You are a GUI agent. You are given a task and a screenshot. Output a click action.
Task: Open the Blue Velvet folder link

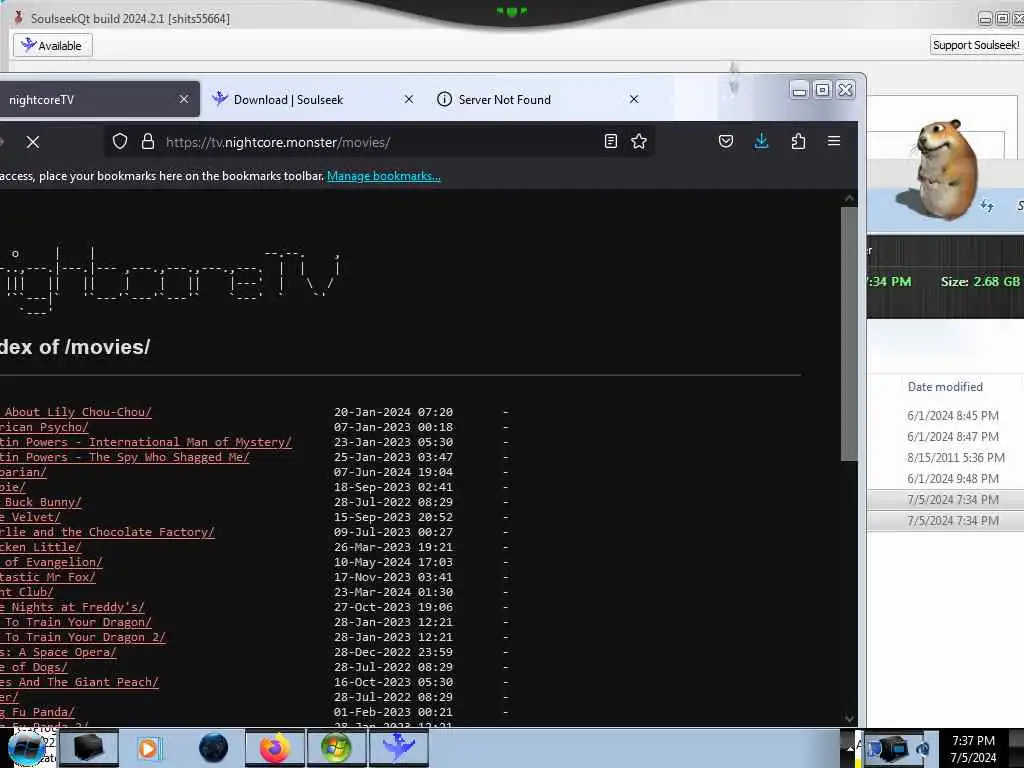coord(30,517)
